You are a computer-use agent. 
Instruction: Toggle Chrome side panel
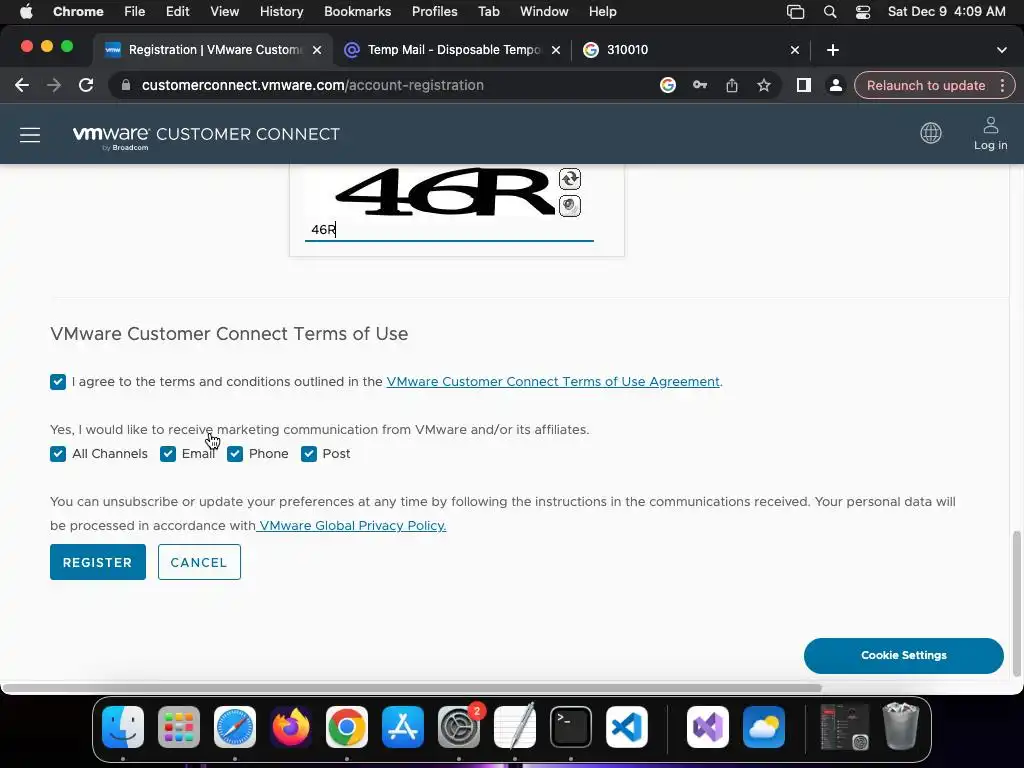pos(804,86)
